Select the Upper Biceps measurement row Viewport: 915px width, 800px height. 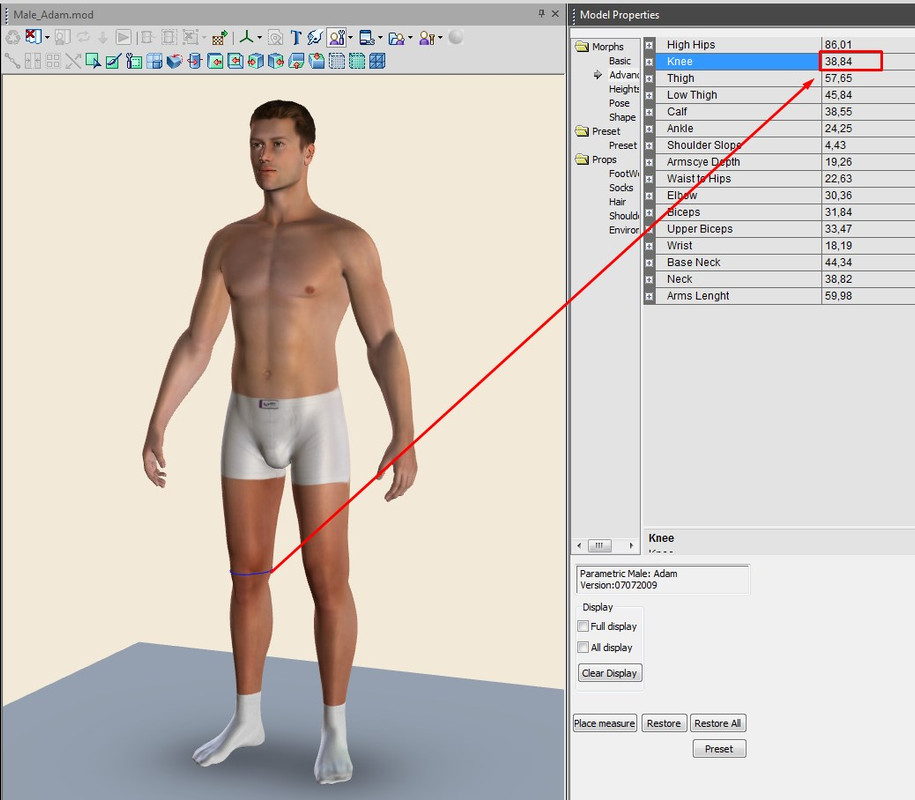coord(779,229)
